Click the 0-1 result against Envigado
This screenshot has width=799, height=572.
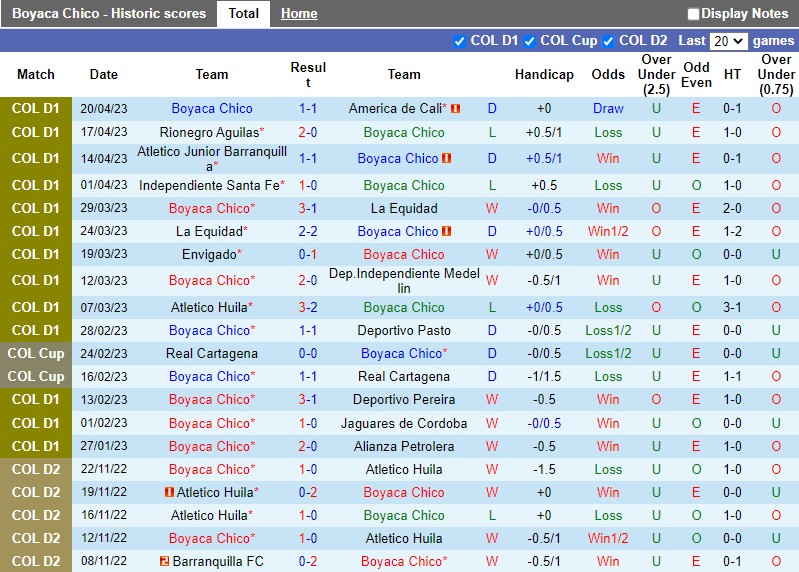308,254
